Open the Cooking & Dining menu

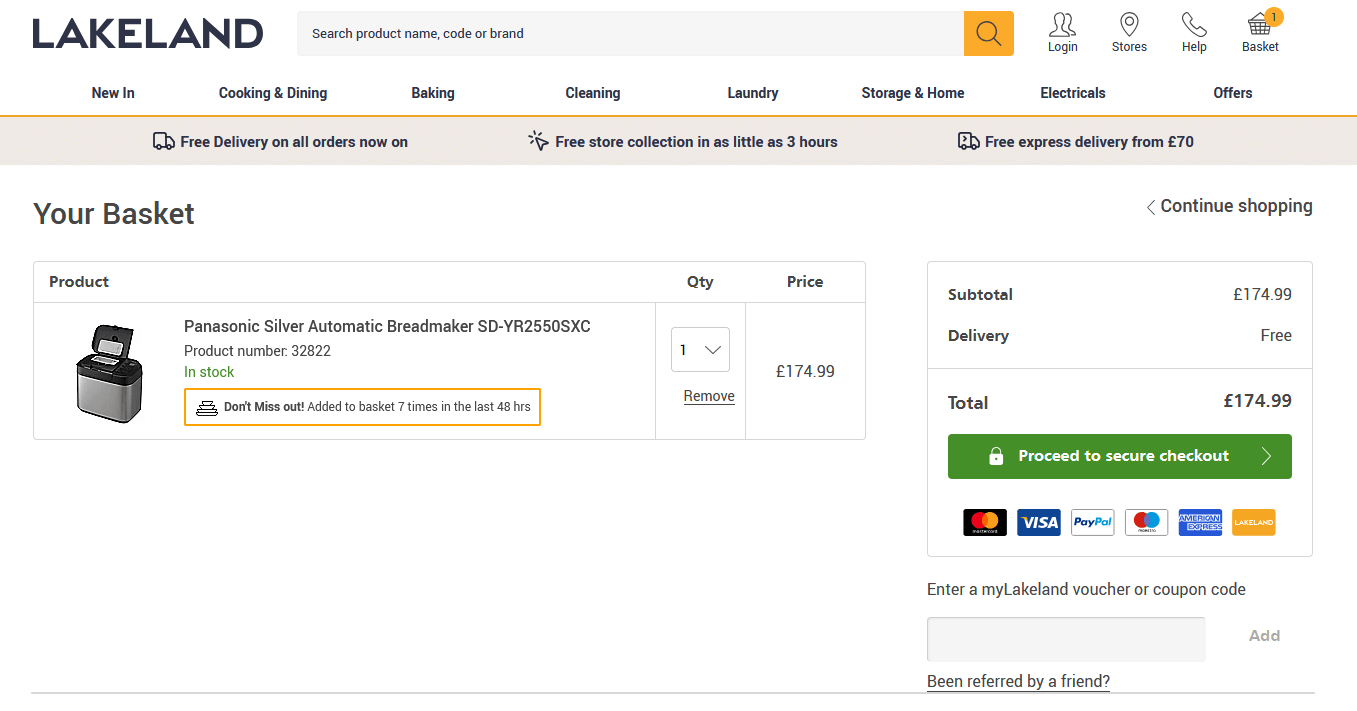273,93
